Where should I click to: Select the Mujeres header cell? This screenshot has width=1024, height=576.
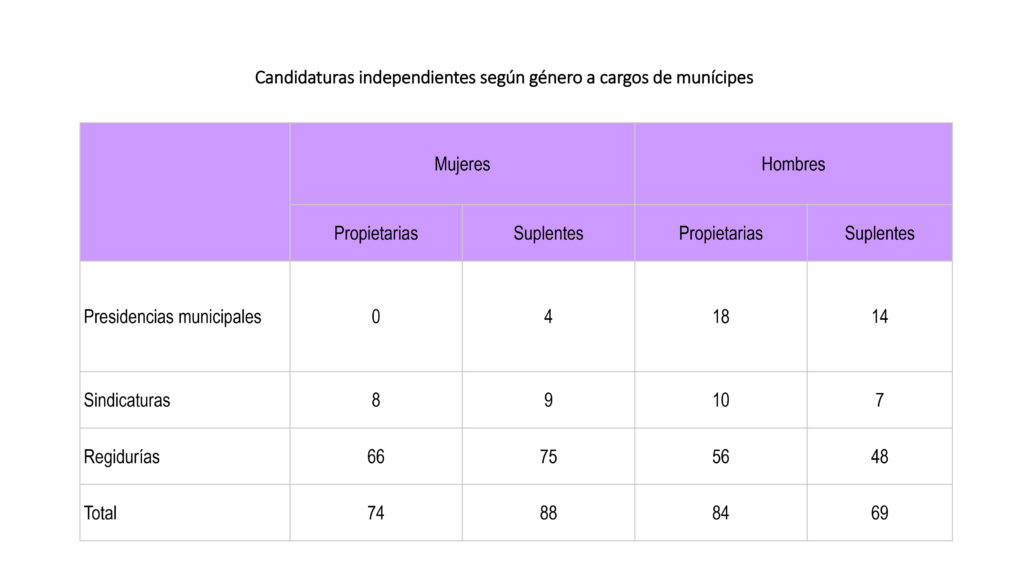(x=462, y=164)
